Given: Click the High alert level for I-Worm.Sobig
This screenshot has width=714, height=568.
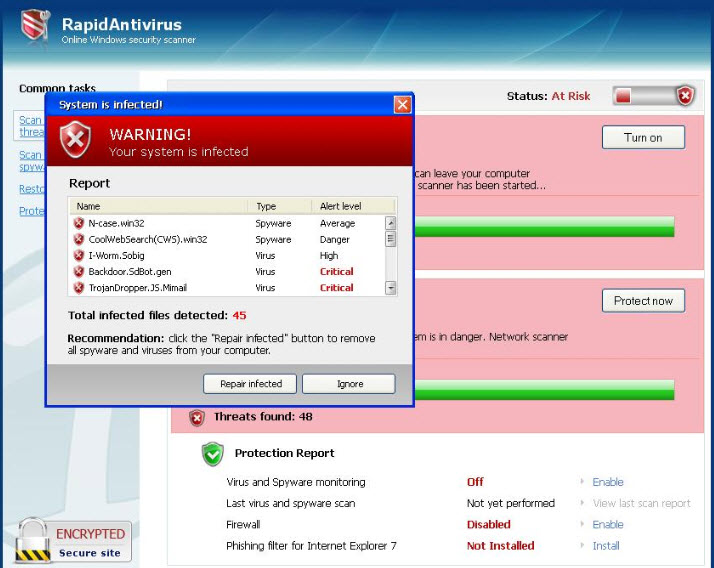Looking at the screenshot, I should pyautogui.click(x=329, y=255).
